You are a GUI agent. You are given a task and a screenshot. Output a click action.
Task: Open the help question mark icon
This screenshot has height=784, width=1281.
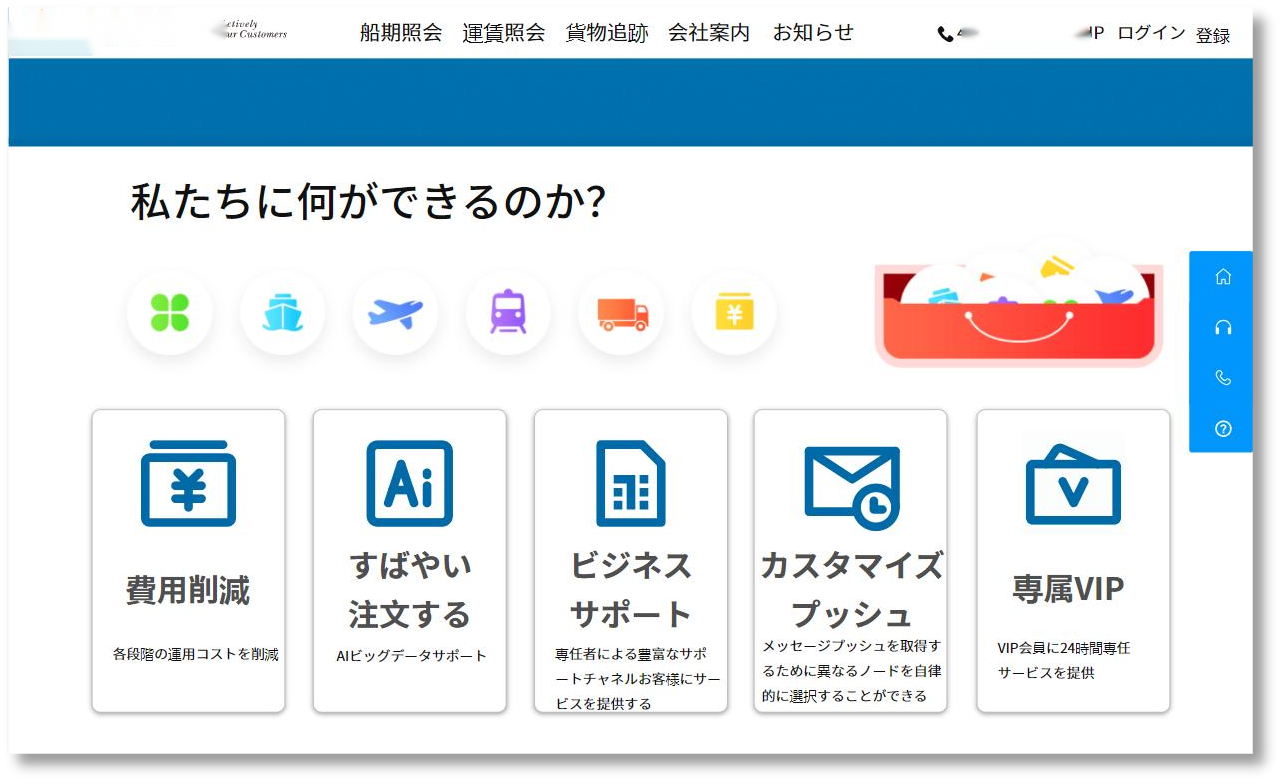click(x=1222, y=429)
